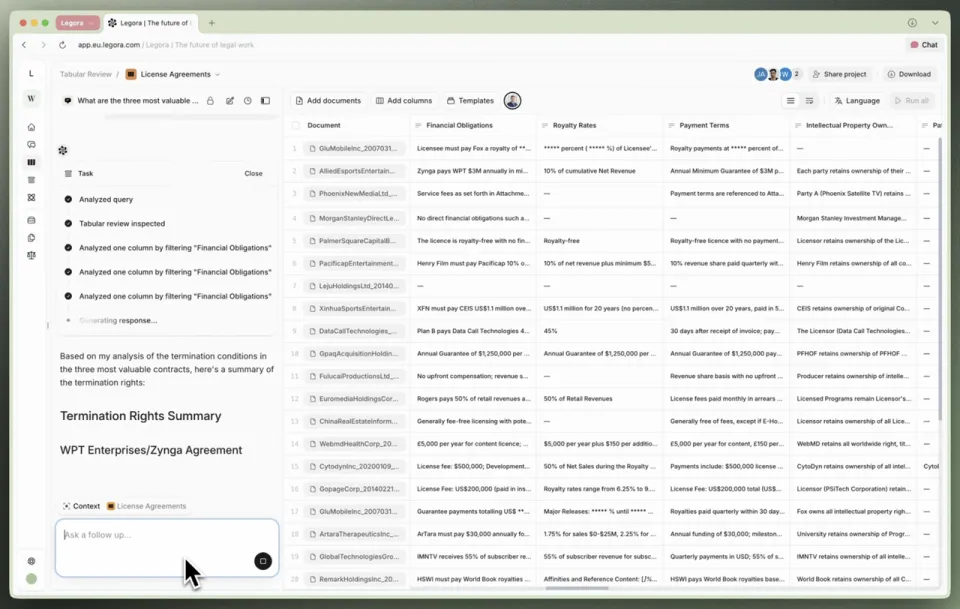The width and height of the screenshot is (960, 609).
Task: Open Financial Obligations column header menu
Action: click(x=418, y=125)
